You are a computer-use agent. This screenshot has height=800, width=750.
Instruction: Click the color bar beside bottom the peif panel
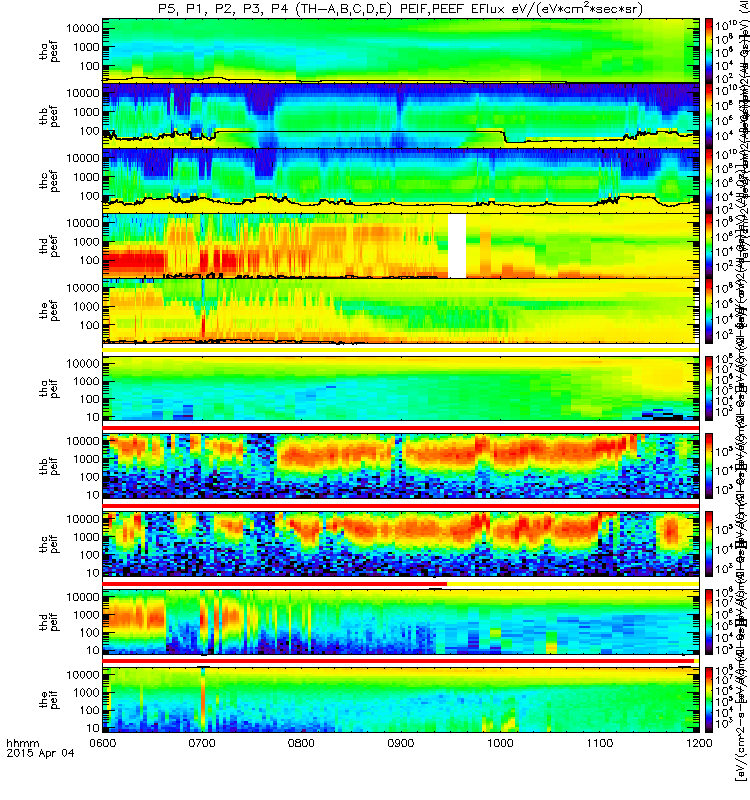[x=709, y=700]
